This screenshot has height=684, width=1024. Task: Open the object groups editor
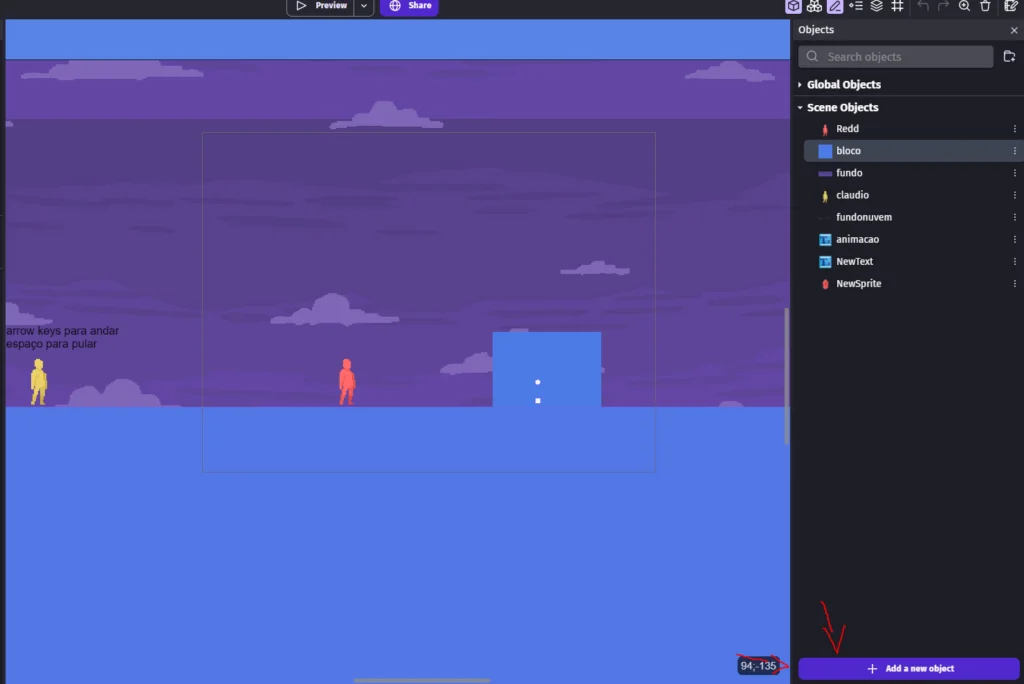click(814, 7)
